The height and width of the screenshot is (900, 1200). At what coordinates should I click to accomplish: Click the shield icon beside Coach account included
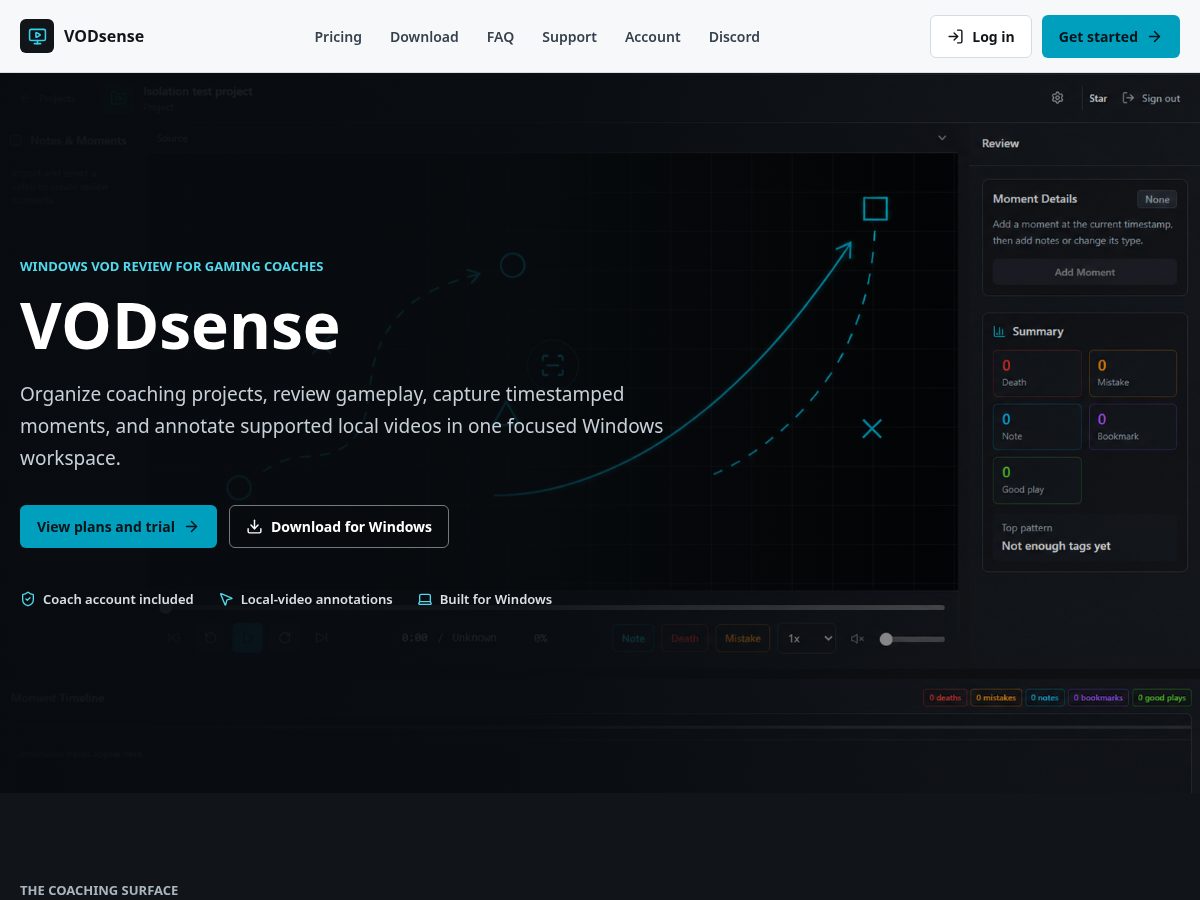(x=28, y=599)
